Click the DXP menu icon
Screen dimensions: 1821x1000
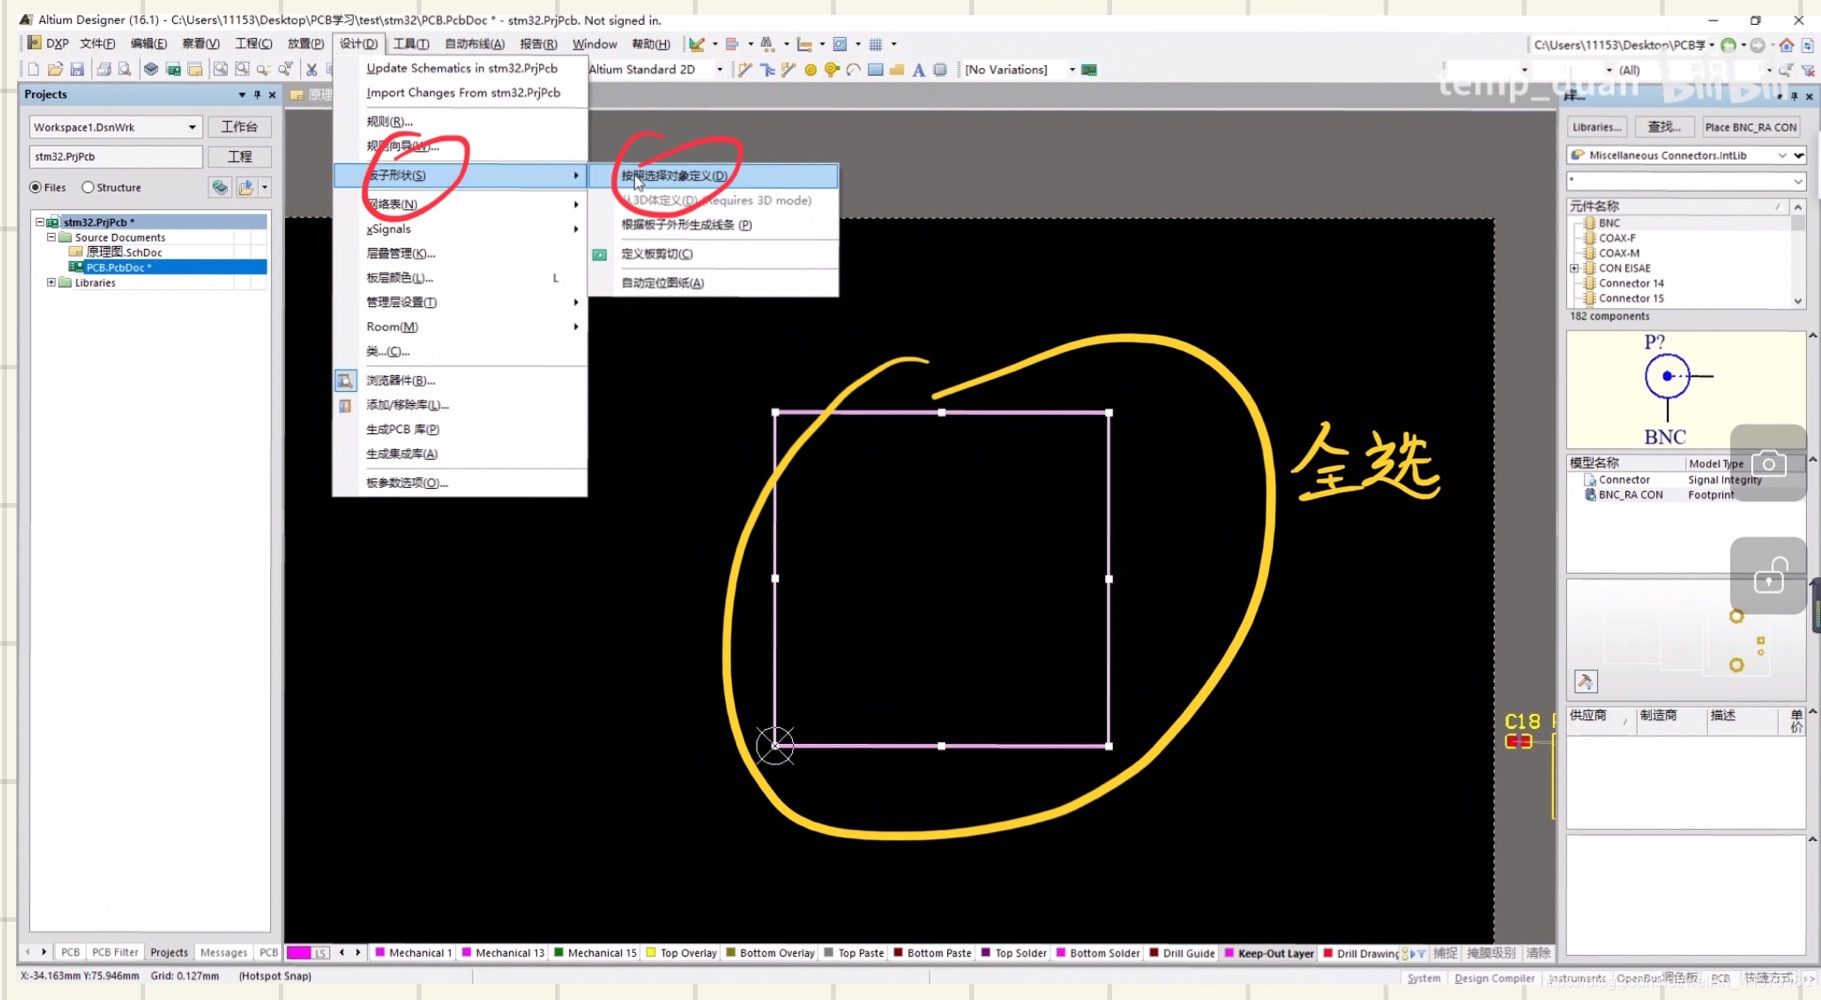[33, 44]
